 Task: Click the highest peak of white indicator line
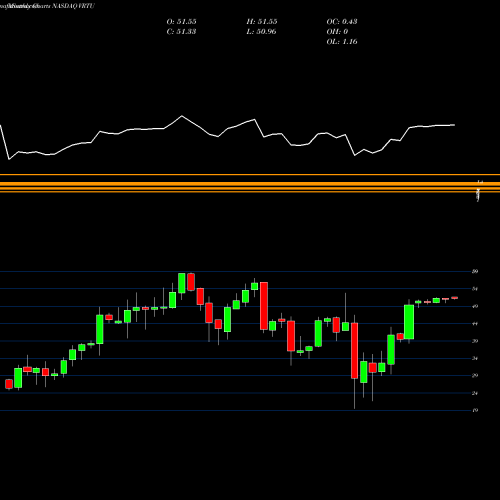pyautogui.click(x=182, y=116)
